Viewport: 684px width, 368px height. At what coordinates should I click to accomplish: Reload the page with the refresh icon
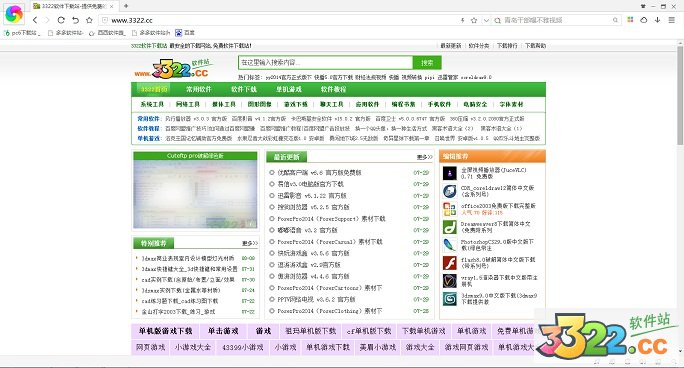point(61,20)
